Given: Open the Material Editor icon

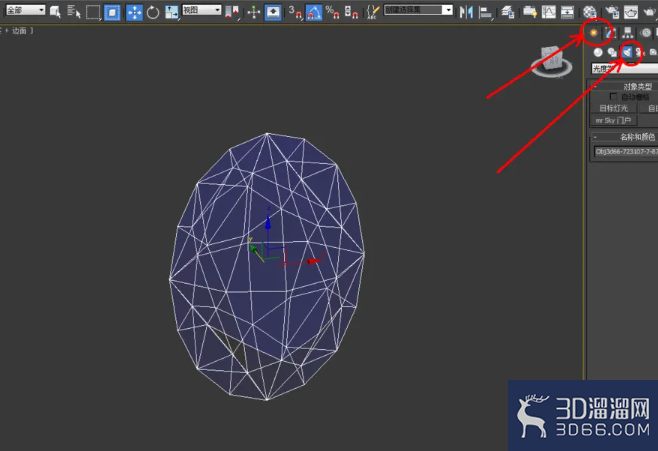Looking at the screenshot, I should [x=590, y=12].
